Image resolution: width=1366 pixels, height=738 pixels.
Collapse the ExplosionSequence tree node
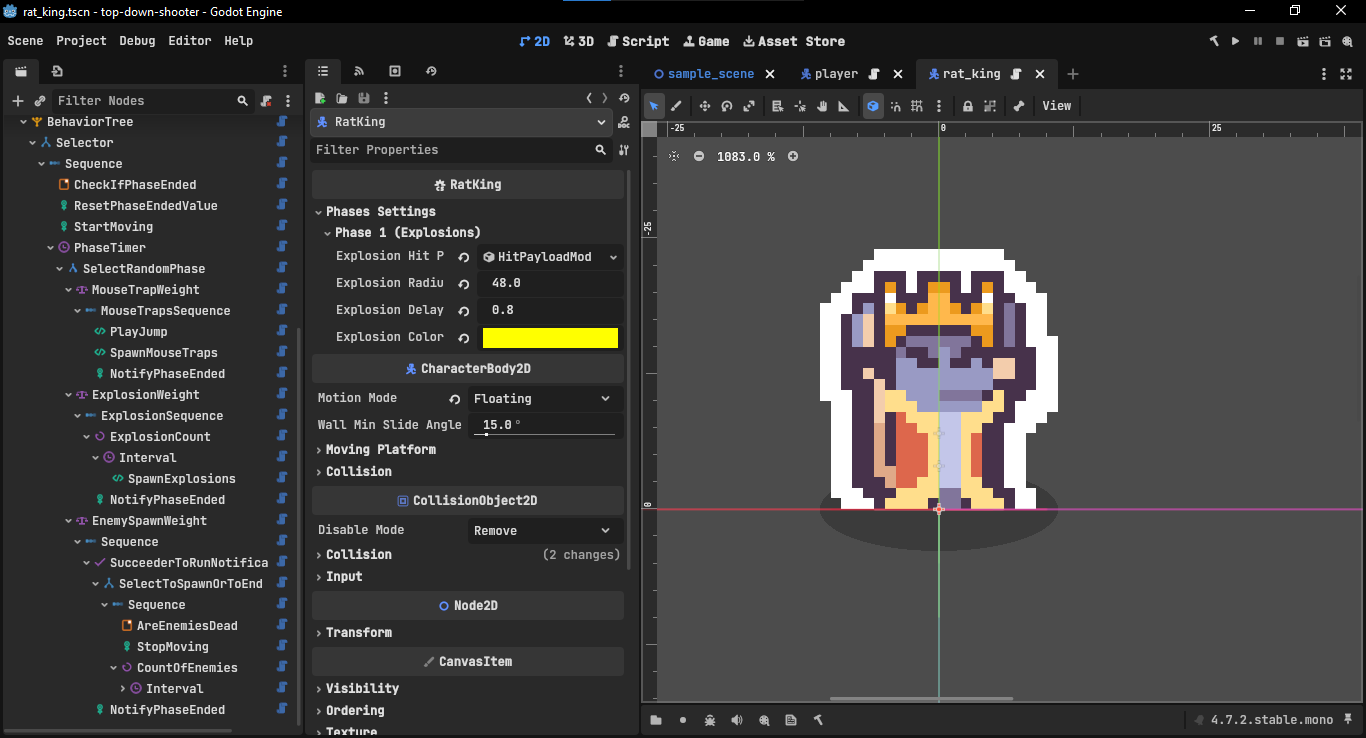tap(77, 416)
